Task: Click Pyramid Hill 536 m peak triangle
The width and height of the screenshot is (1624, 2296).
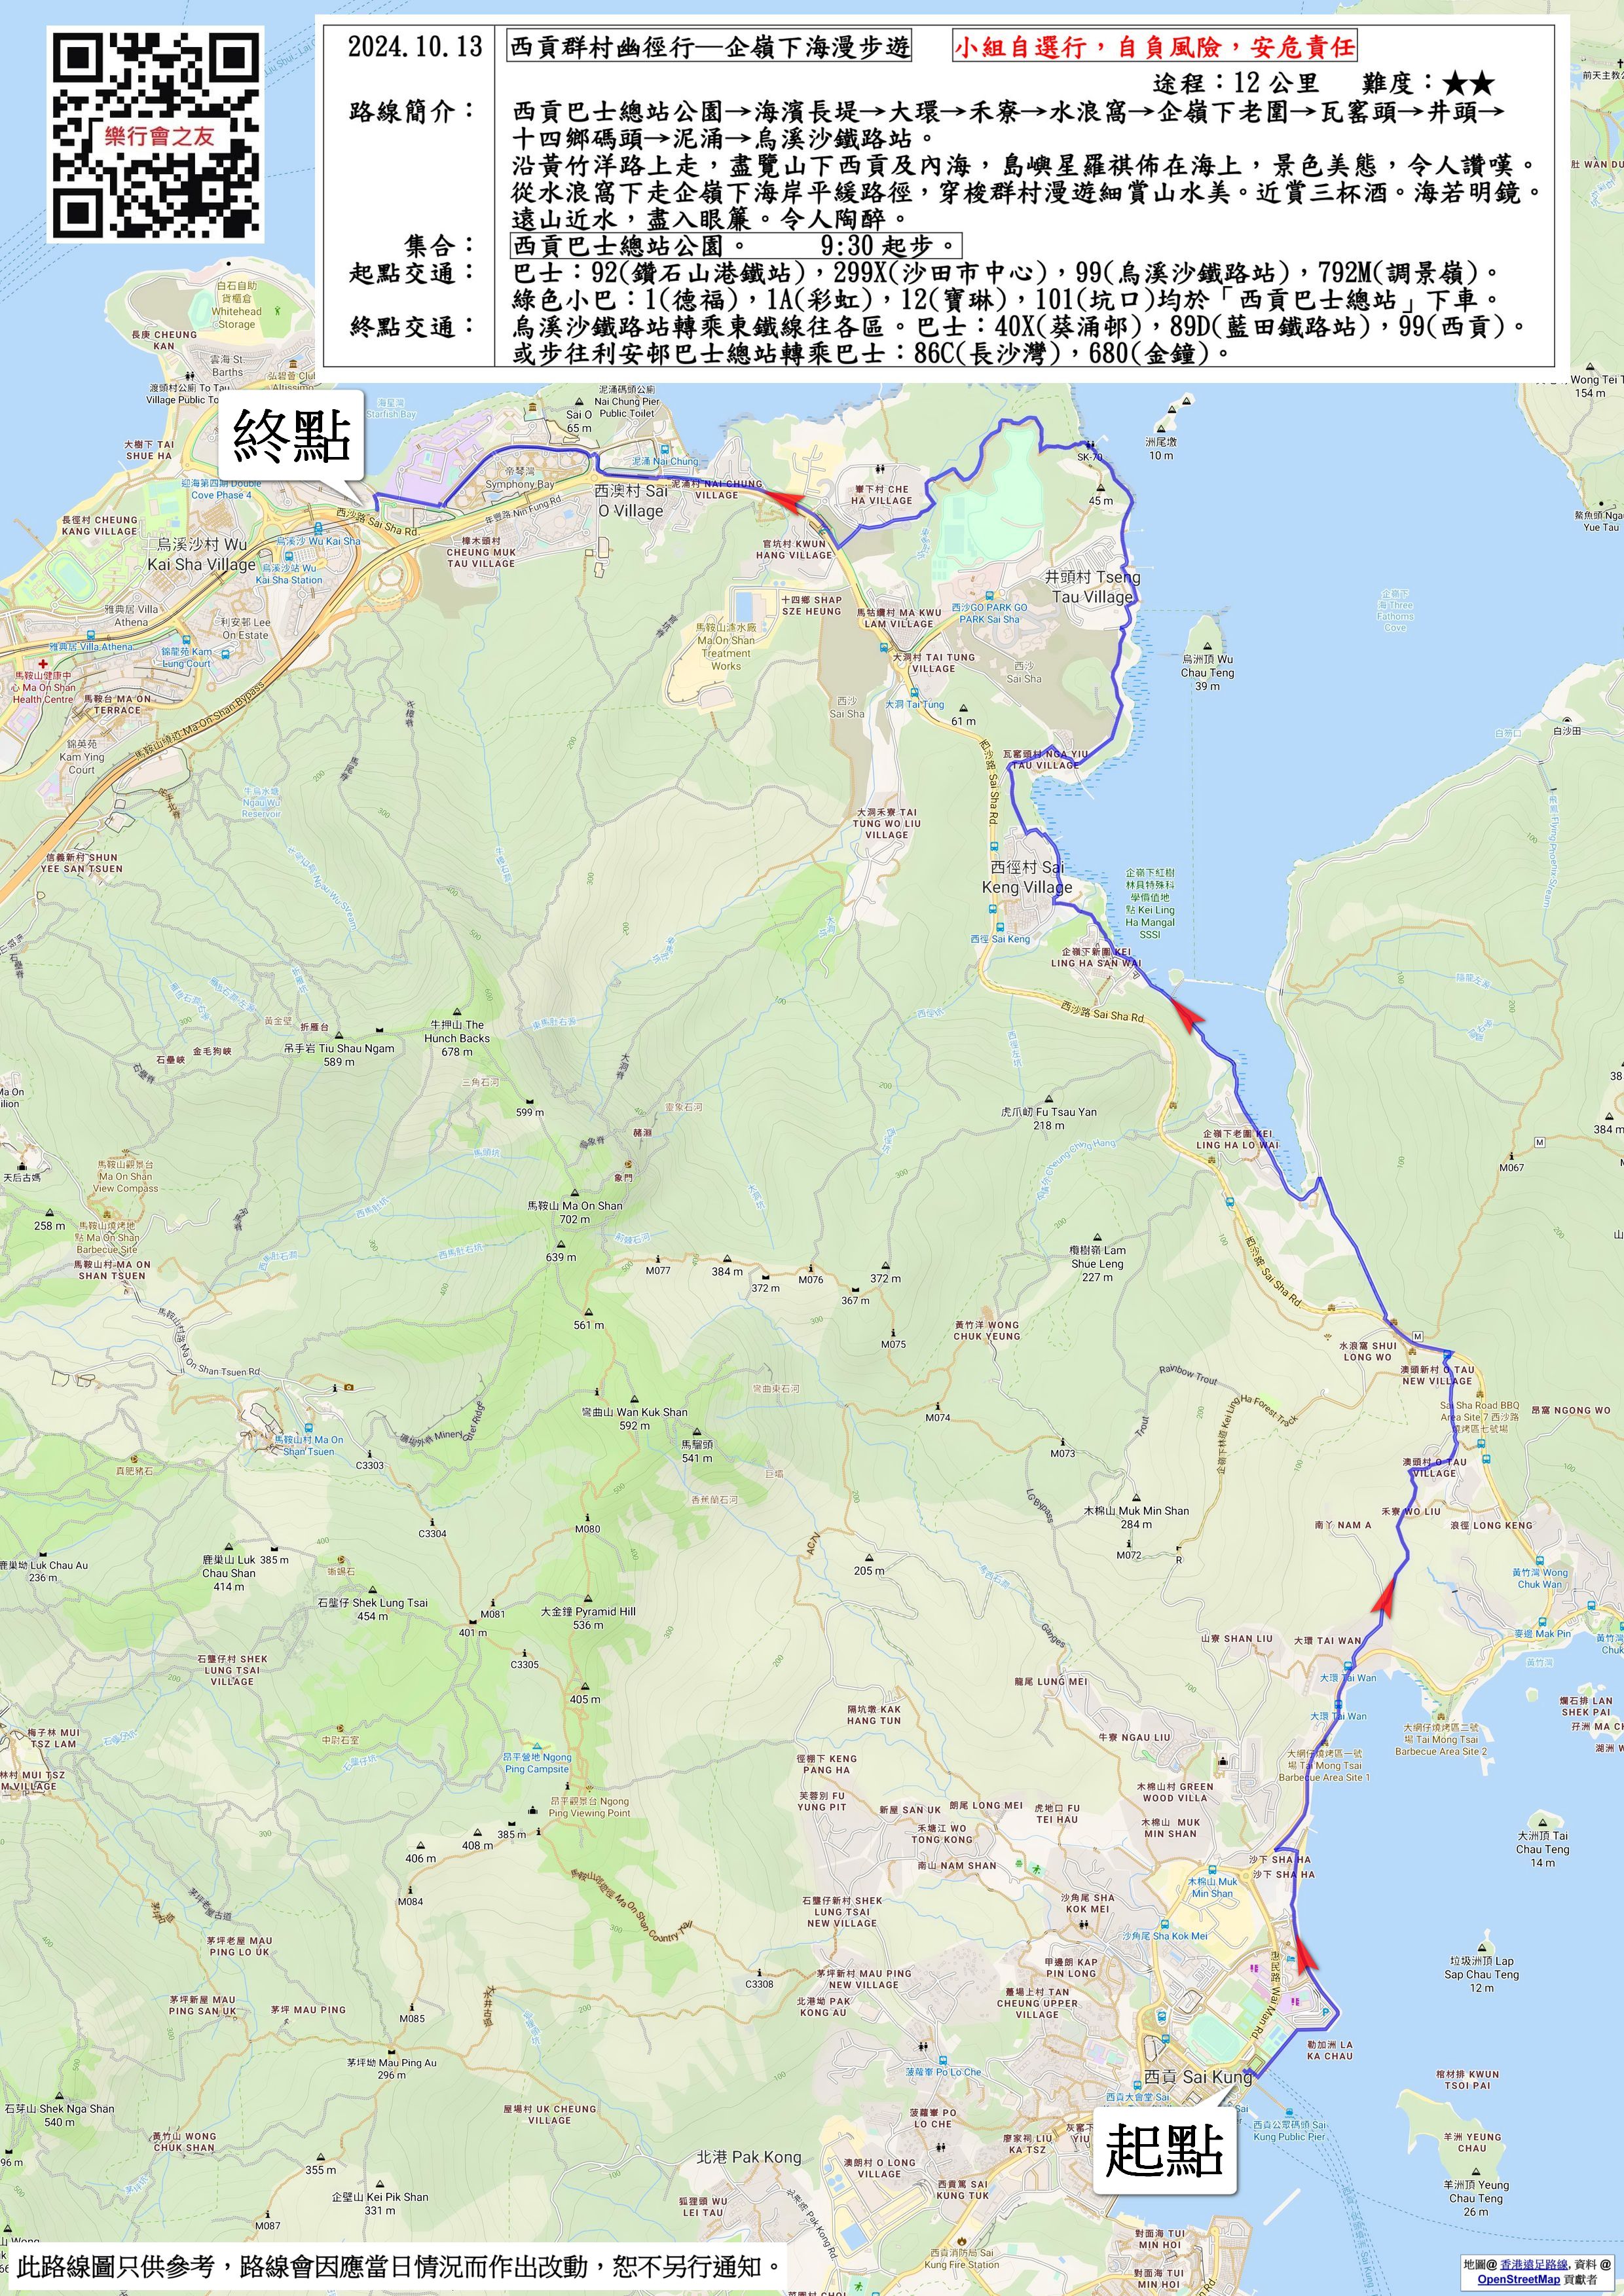Action: pos(588,1598)
